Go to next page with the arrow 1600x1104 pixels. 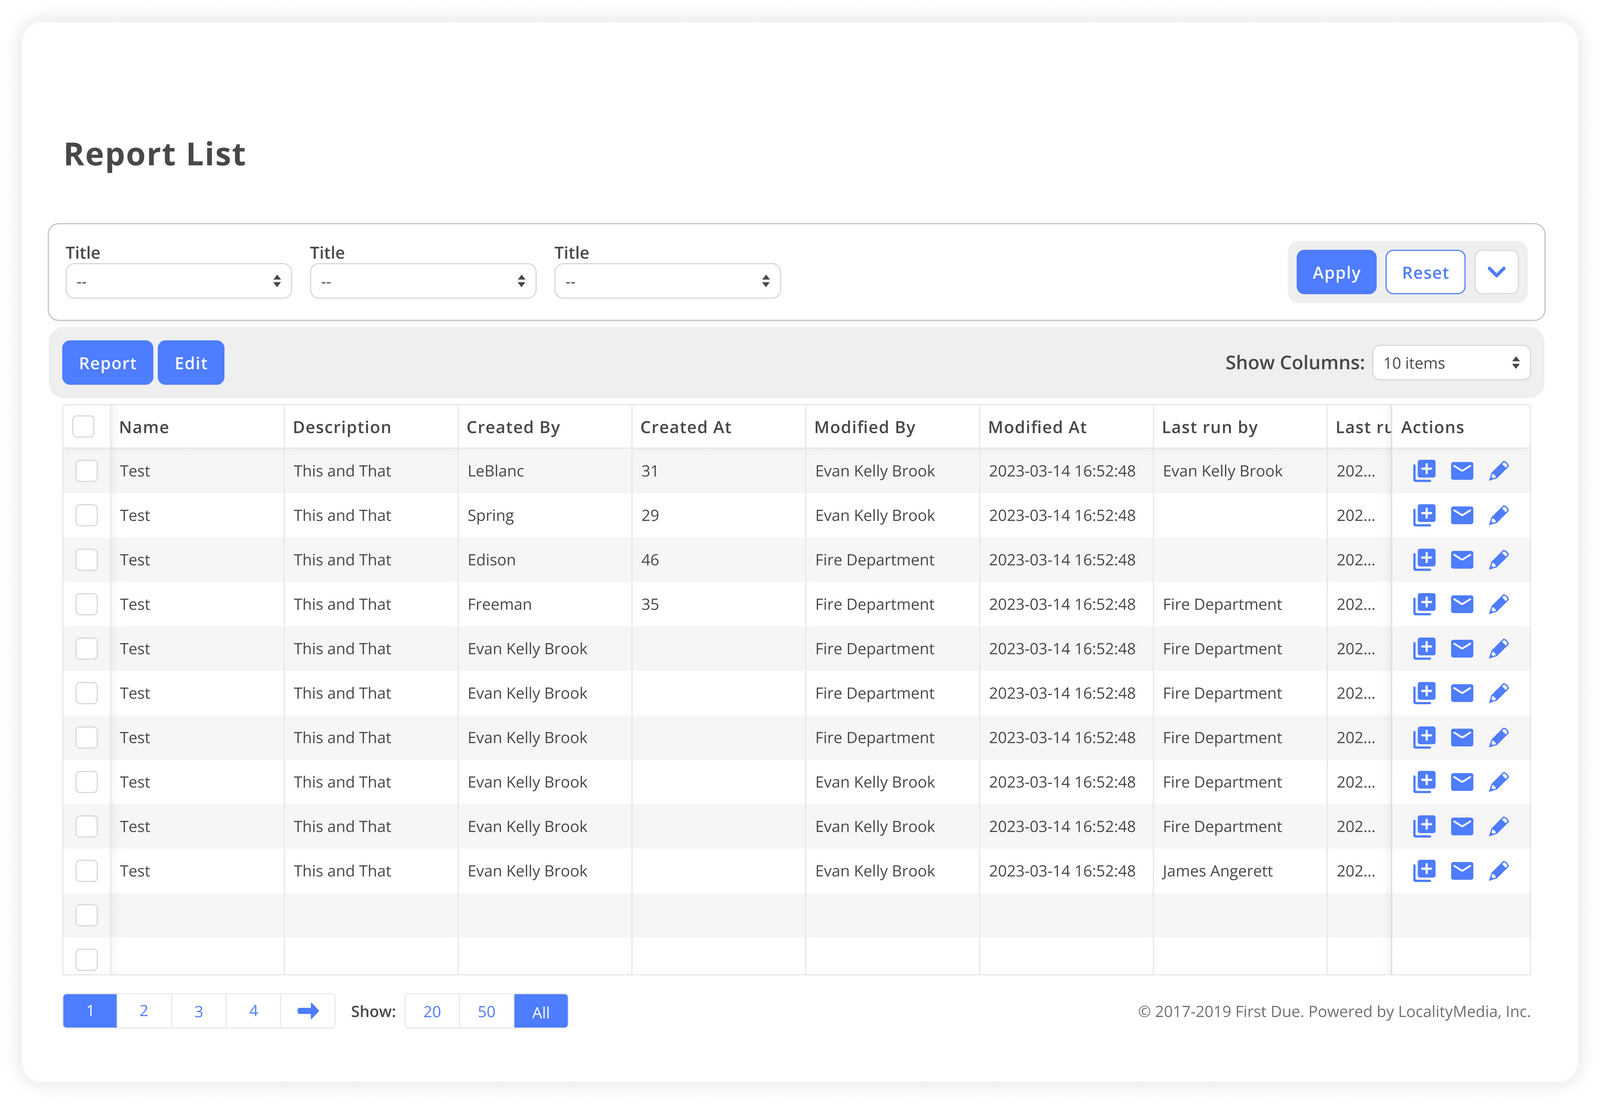click(308, 1011)
